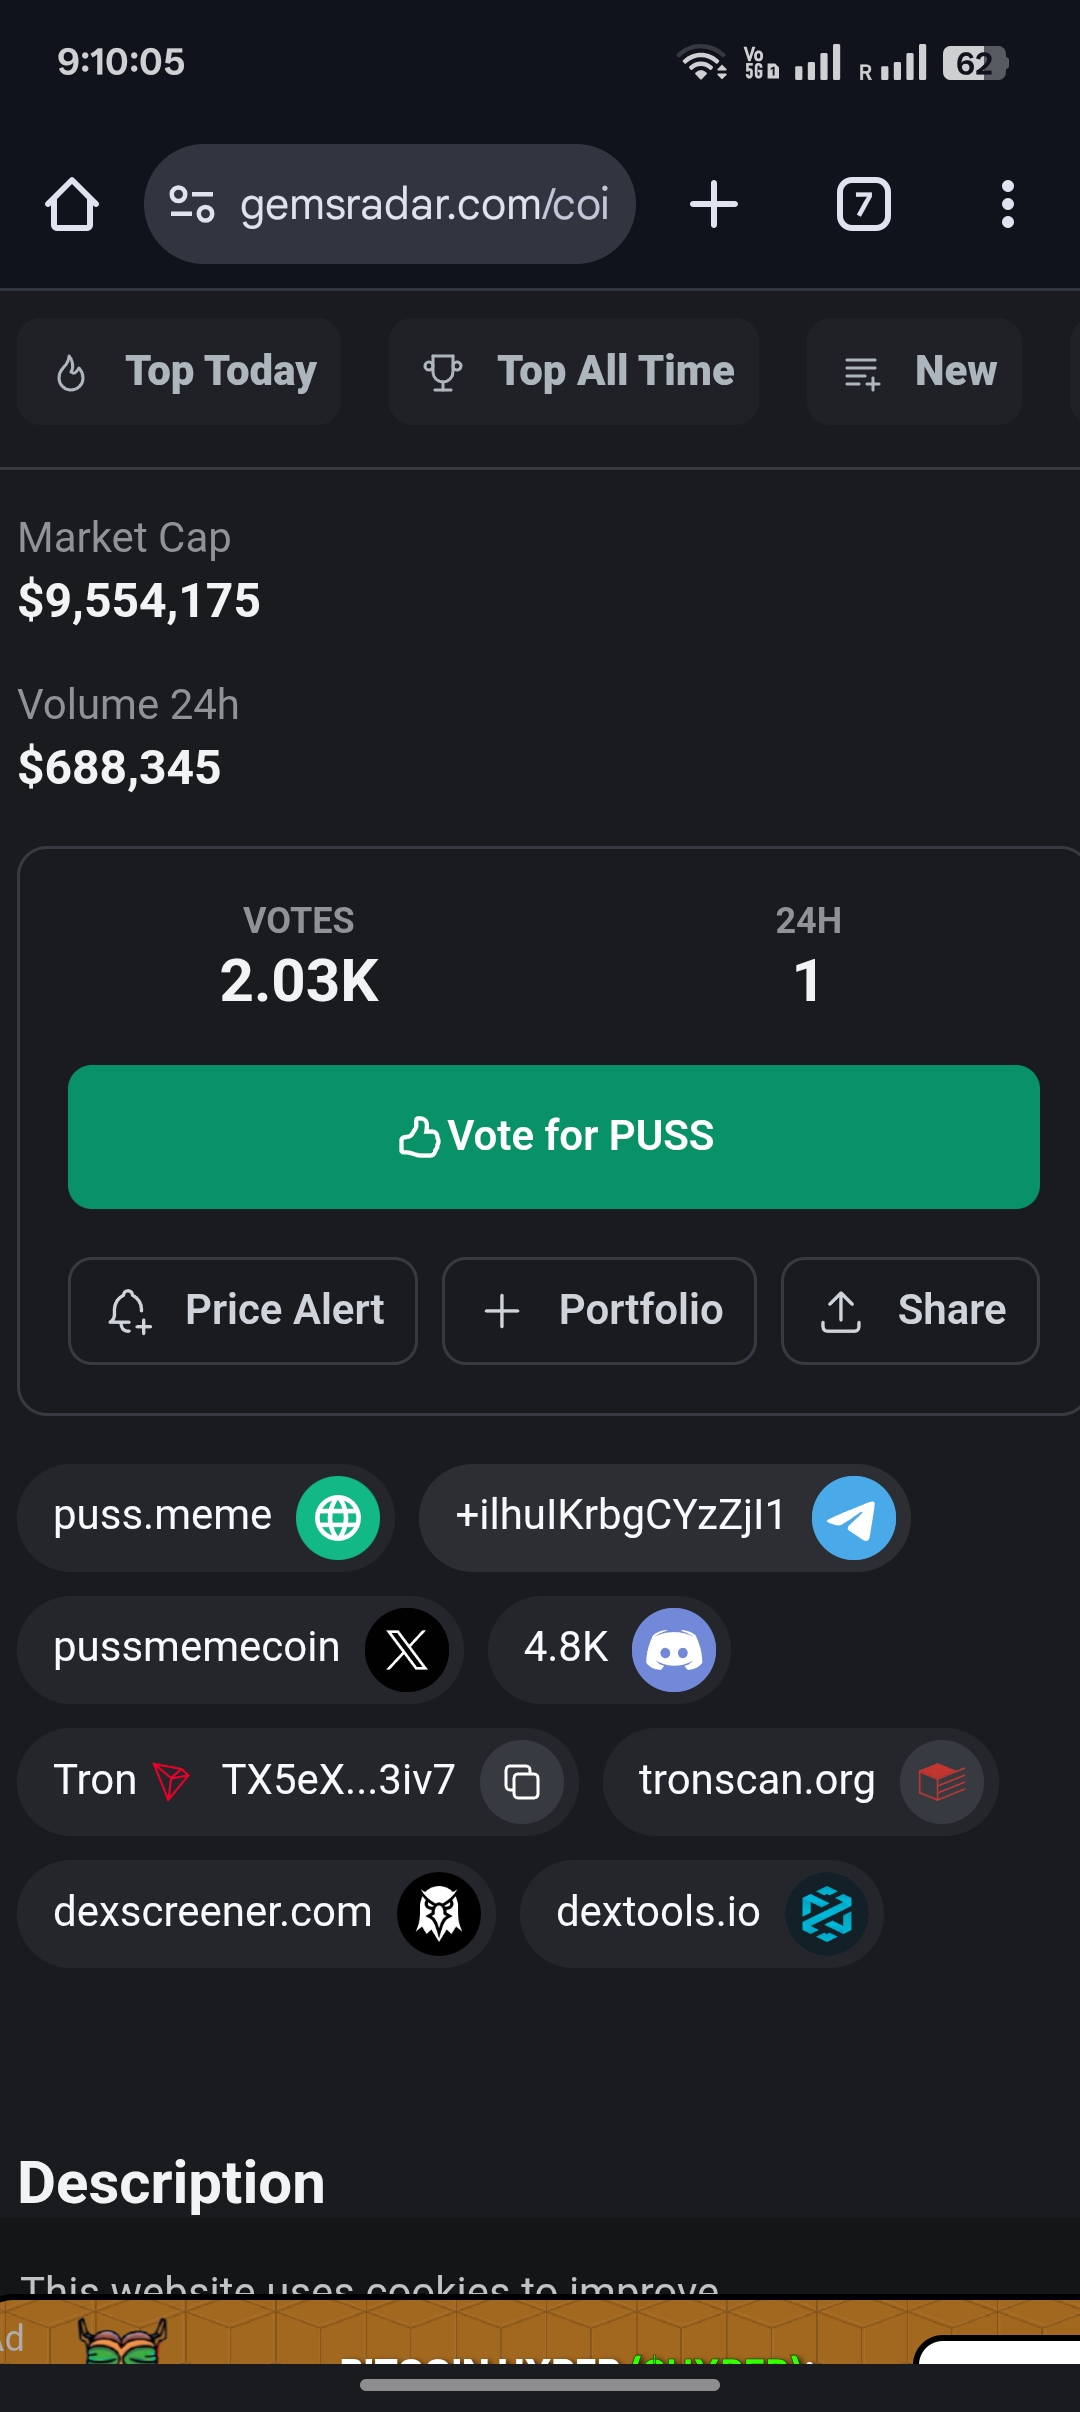Screen dimensions: 1080x2412
Task: Open the tronscan.org explorer link
Action: [800, 1782]
